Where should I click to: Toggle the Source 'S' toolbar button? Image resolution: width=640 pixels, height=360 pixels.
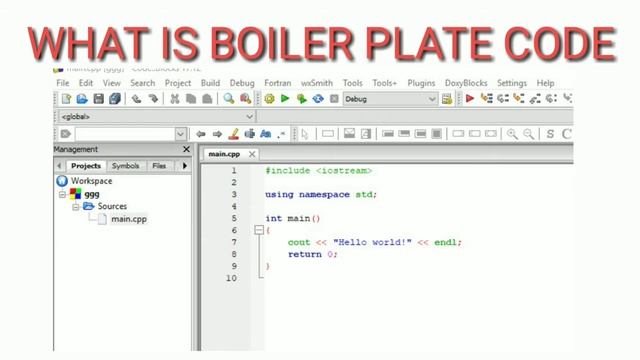(550, 134)
